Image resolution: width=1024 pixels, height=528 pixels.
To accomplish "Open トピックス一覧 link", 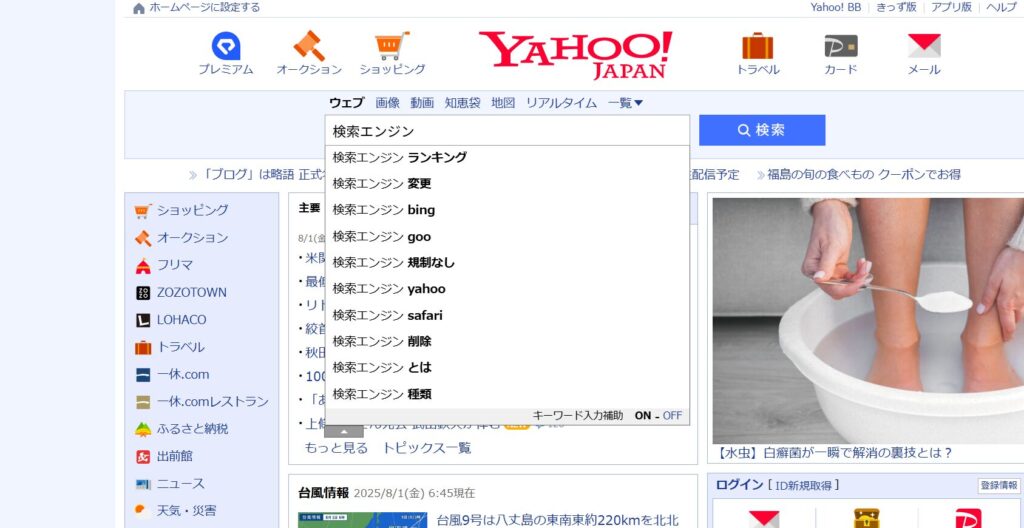I will click(426, 448).
